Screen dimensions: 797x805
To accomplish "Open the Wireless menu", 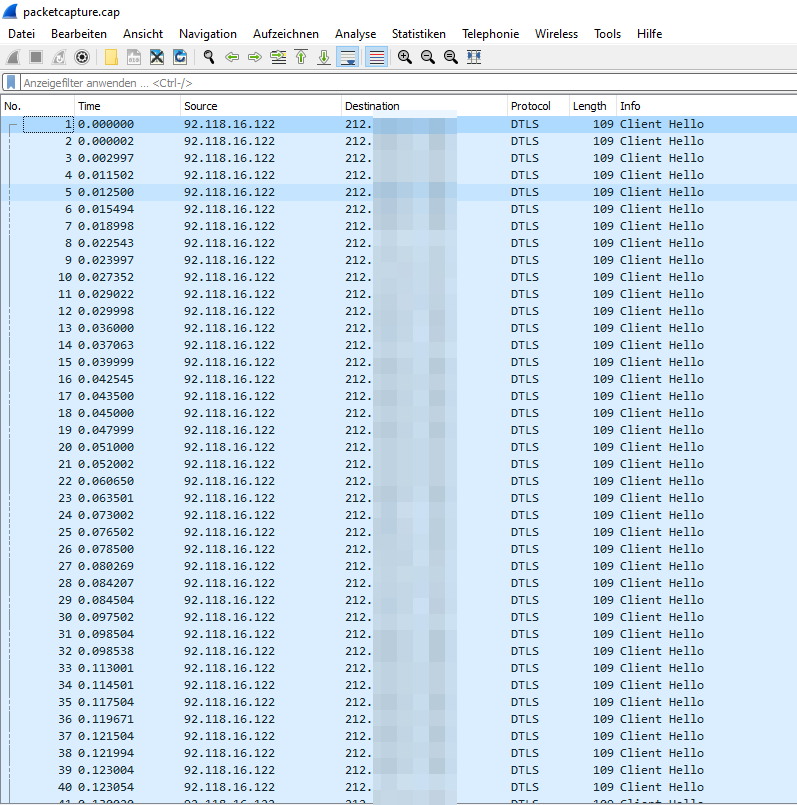I will click(x=556, y=34).
